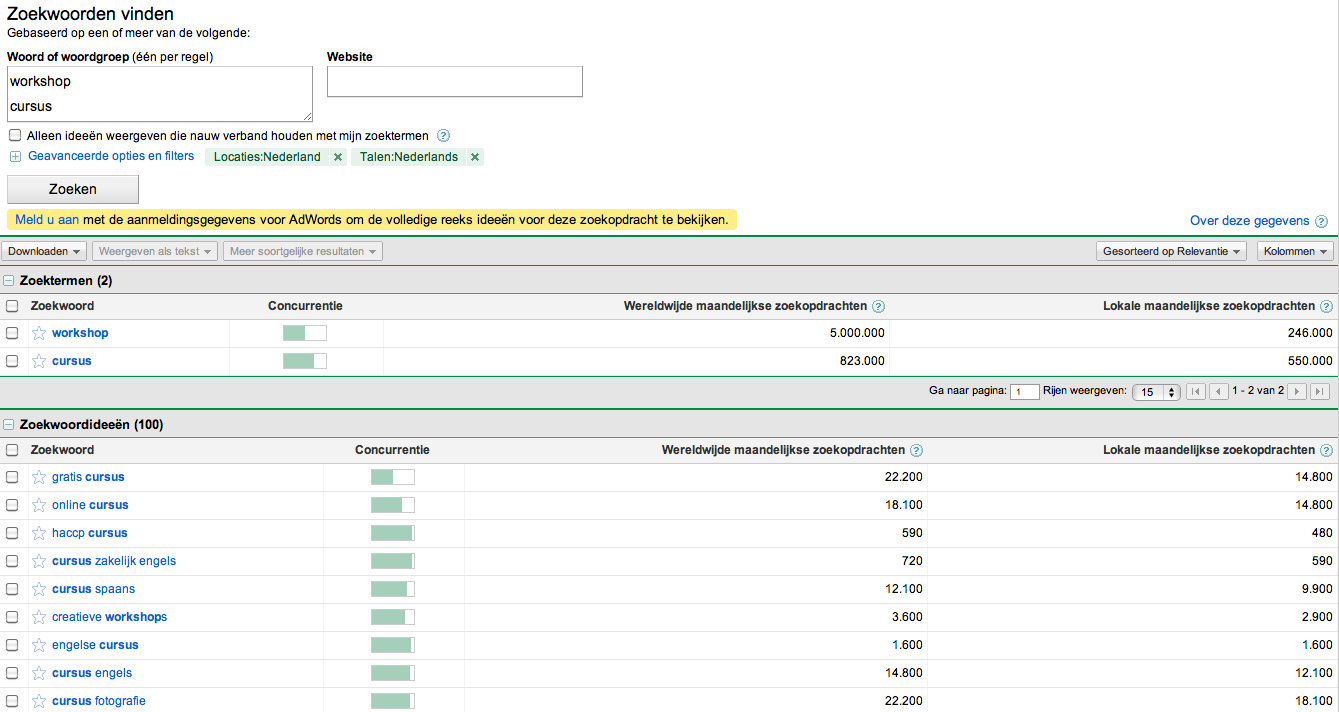This screenshot has height=712, width=1339.
Task: Open the Downloaden dropdown
Action: coord(44,251)
